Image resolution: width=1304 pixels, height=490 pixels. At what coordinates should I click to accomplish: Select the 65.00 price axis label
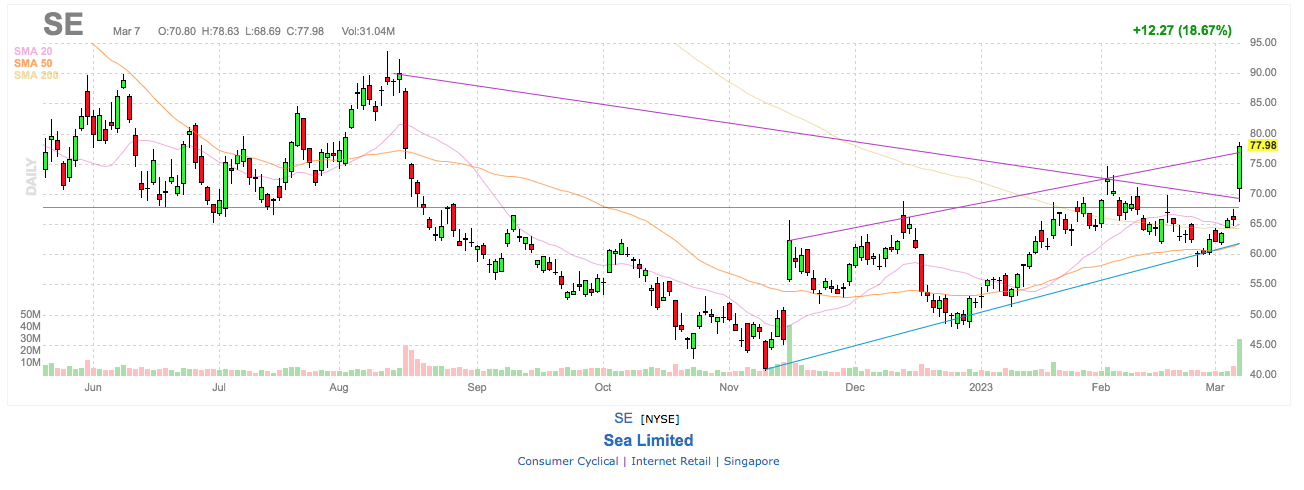click(1265, 224)
